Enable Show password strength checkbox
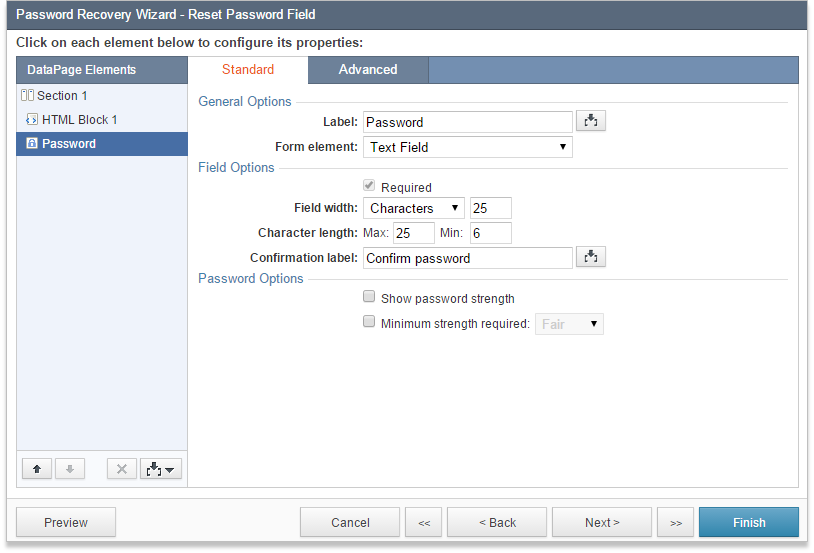 369,296
